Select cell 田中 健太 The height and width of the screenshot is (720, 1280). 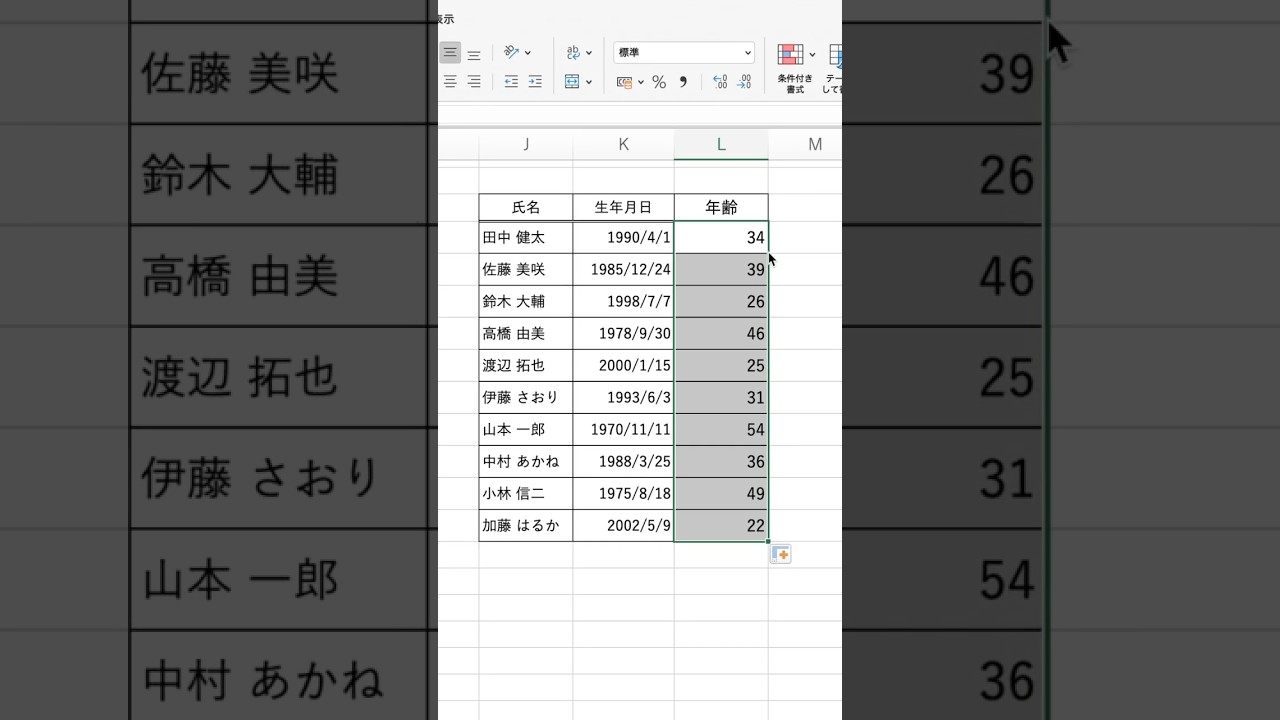(526, 237)
